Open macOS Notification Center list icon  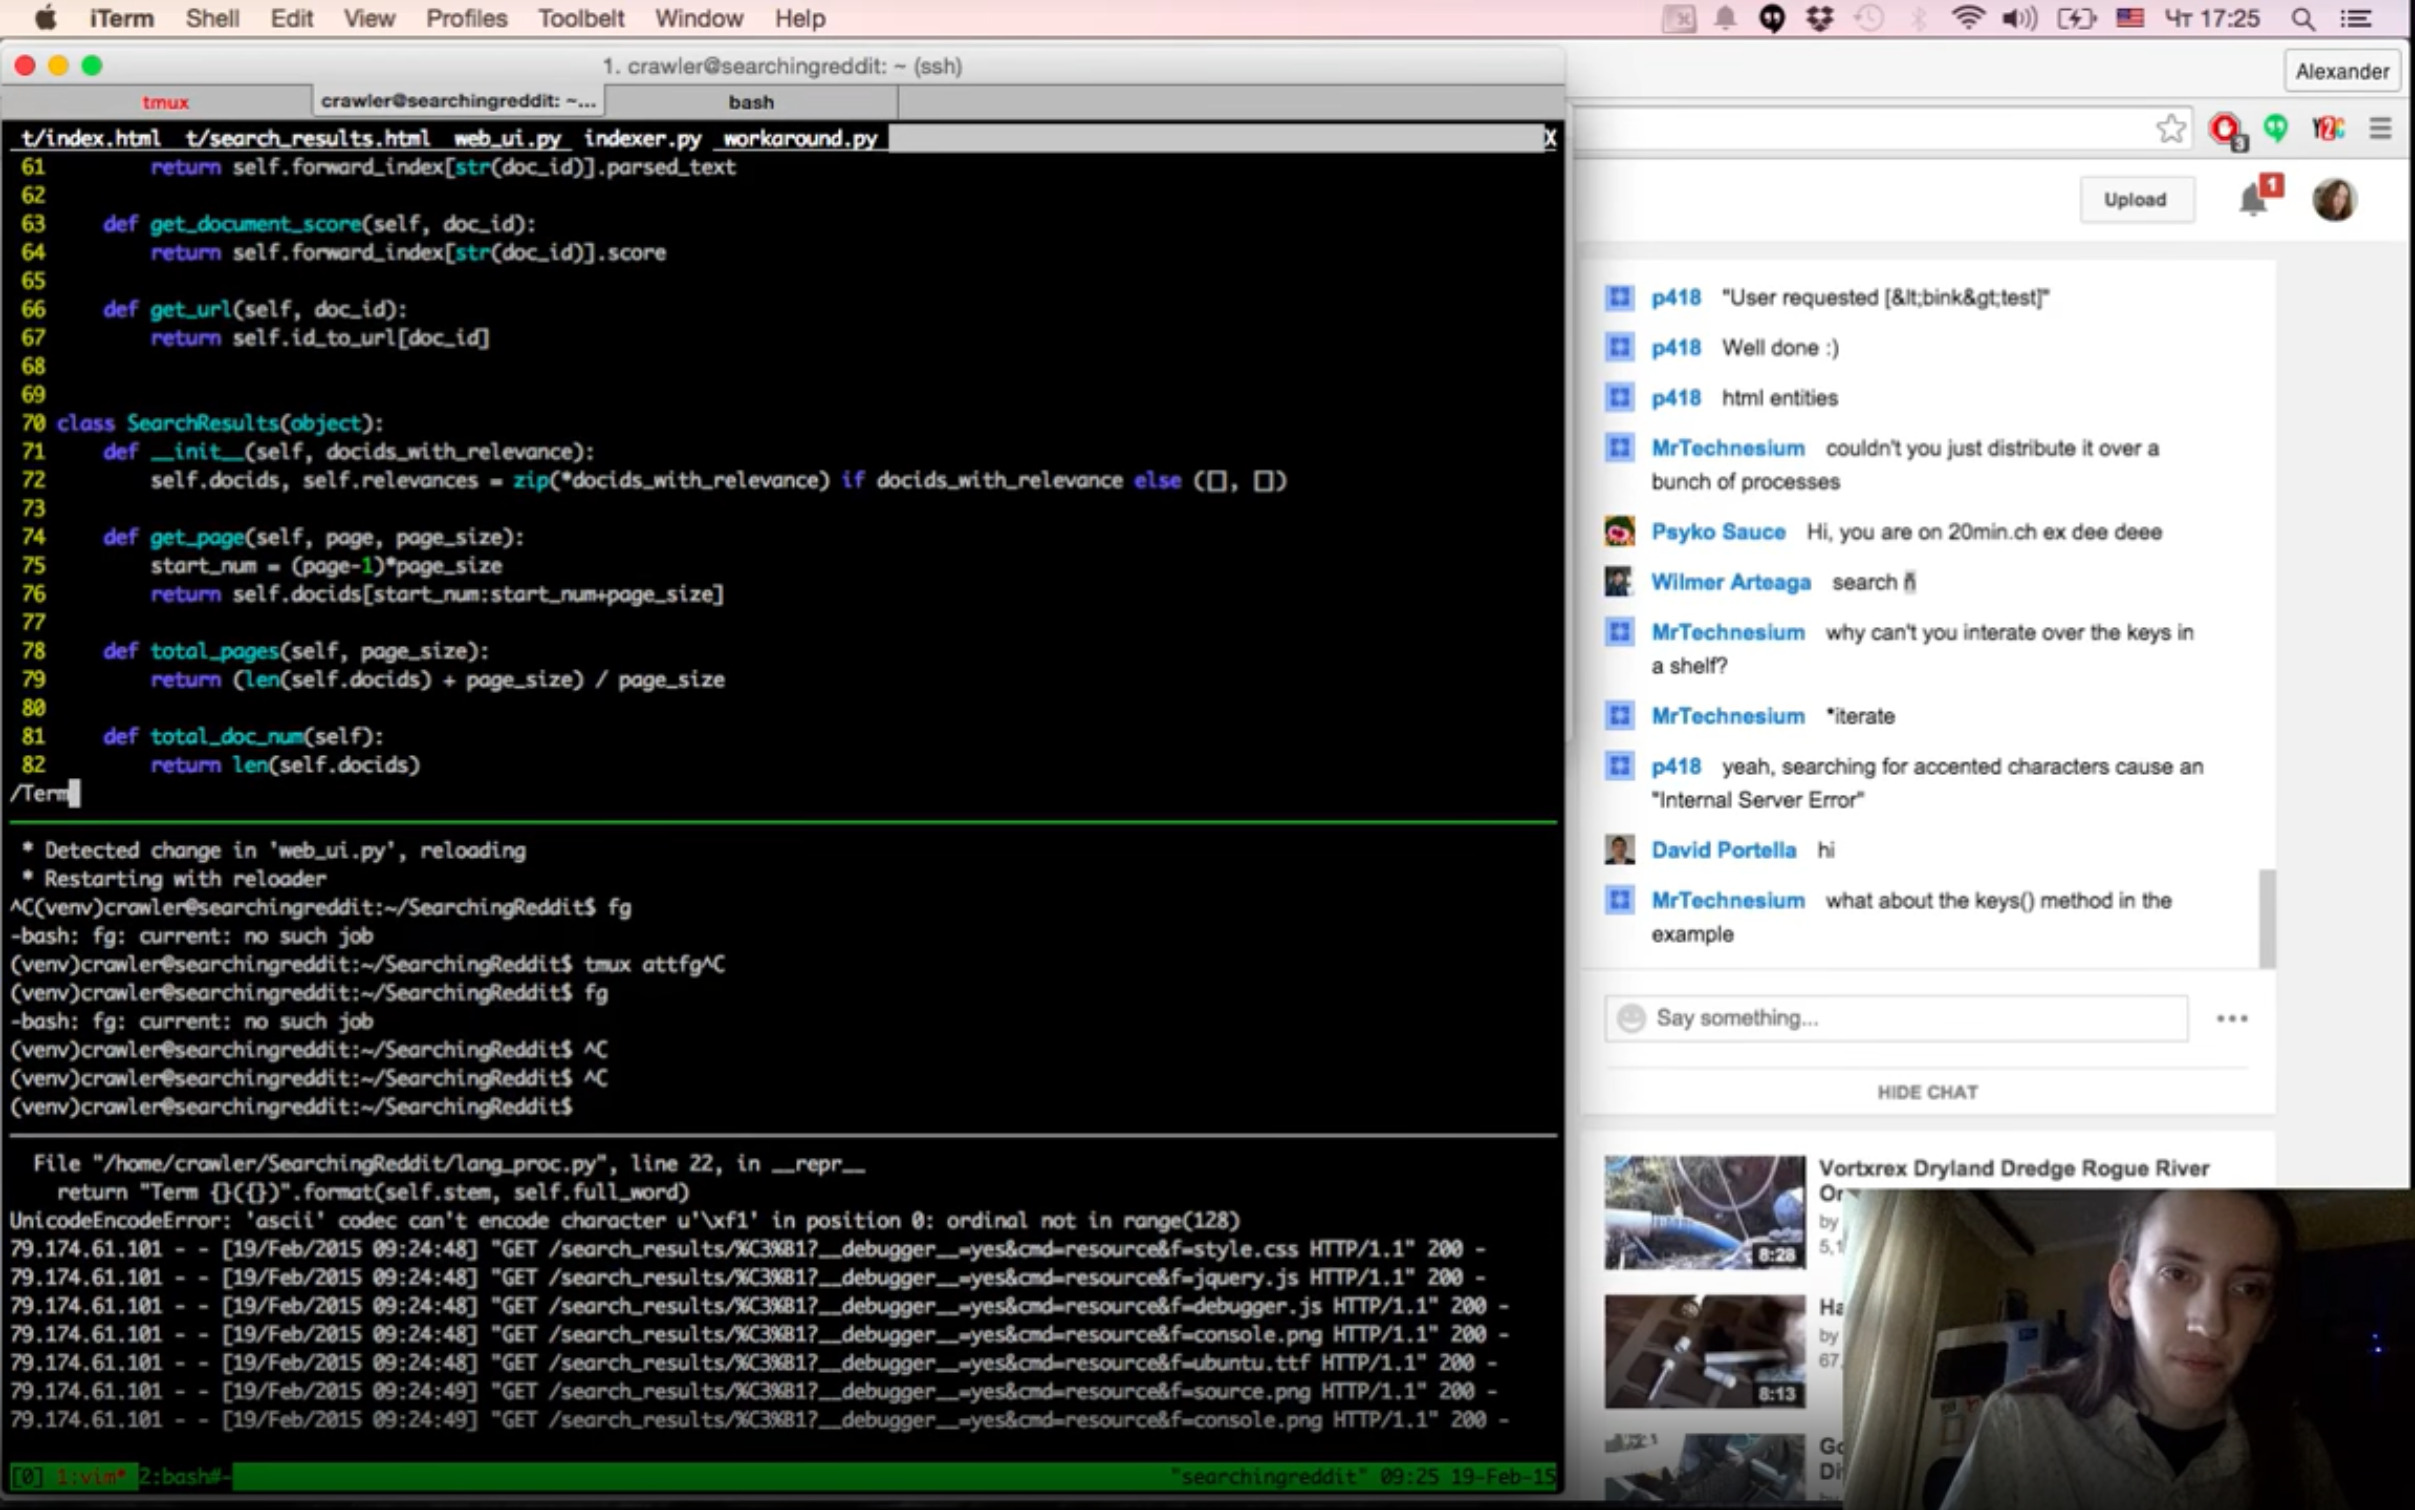click(2356, 18)
